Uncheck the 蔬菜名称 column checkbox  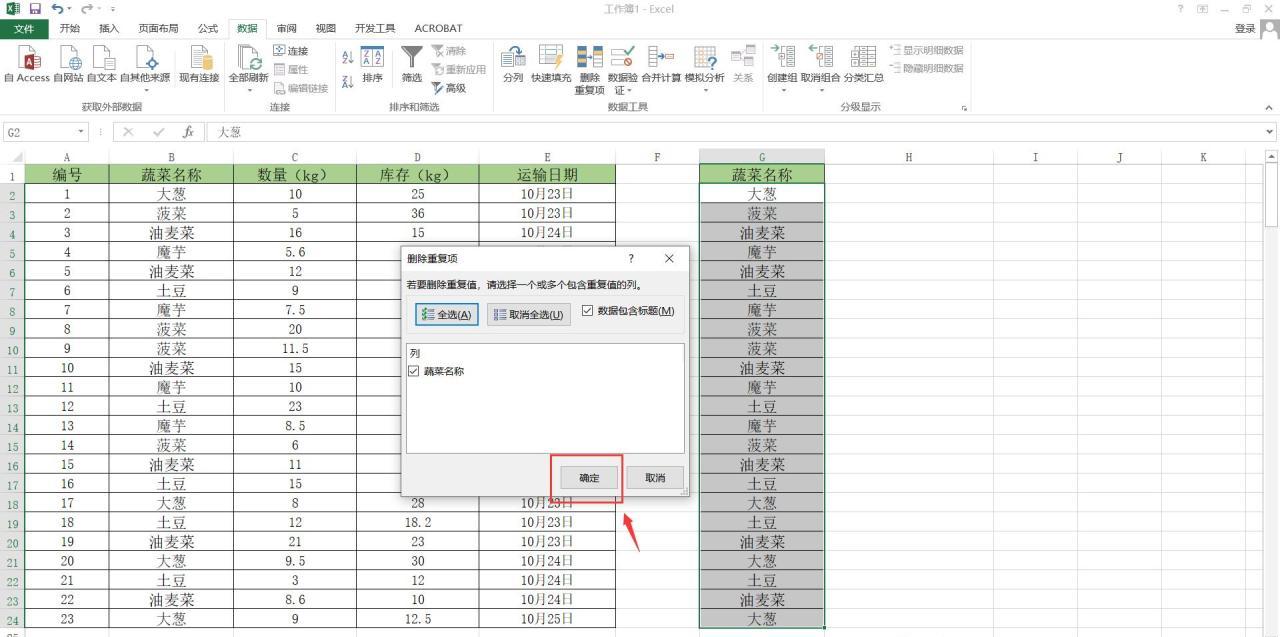(414, 371)
